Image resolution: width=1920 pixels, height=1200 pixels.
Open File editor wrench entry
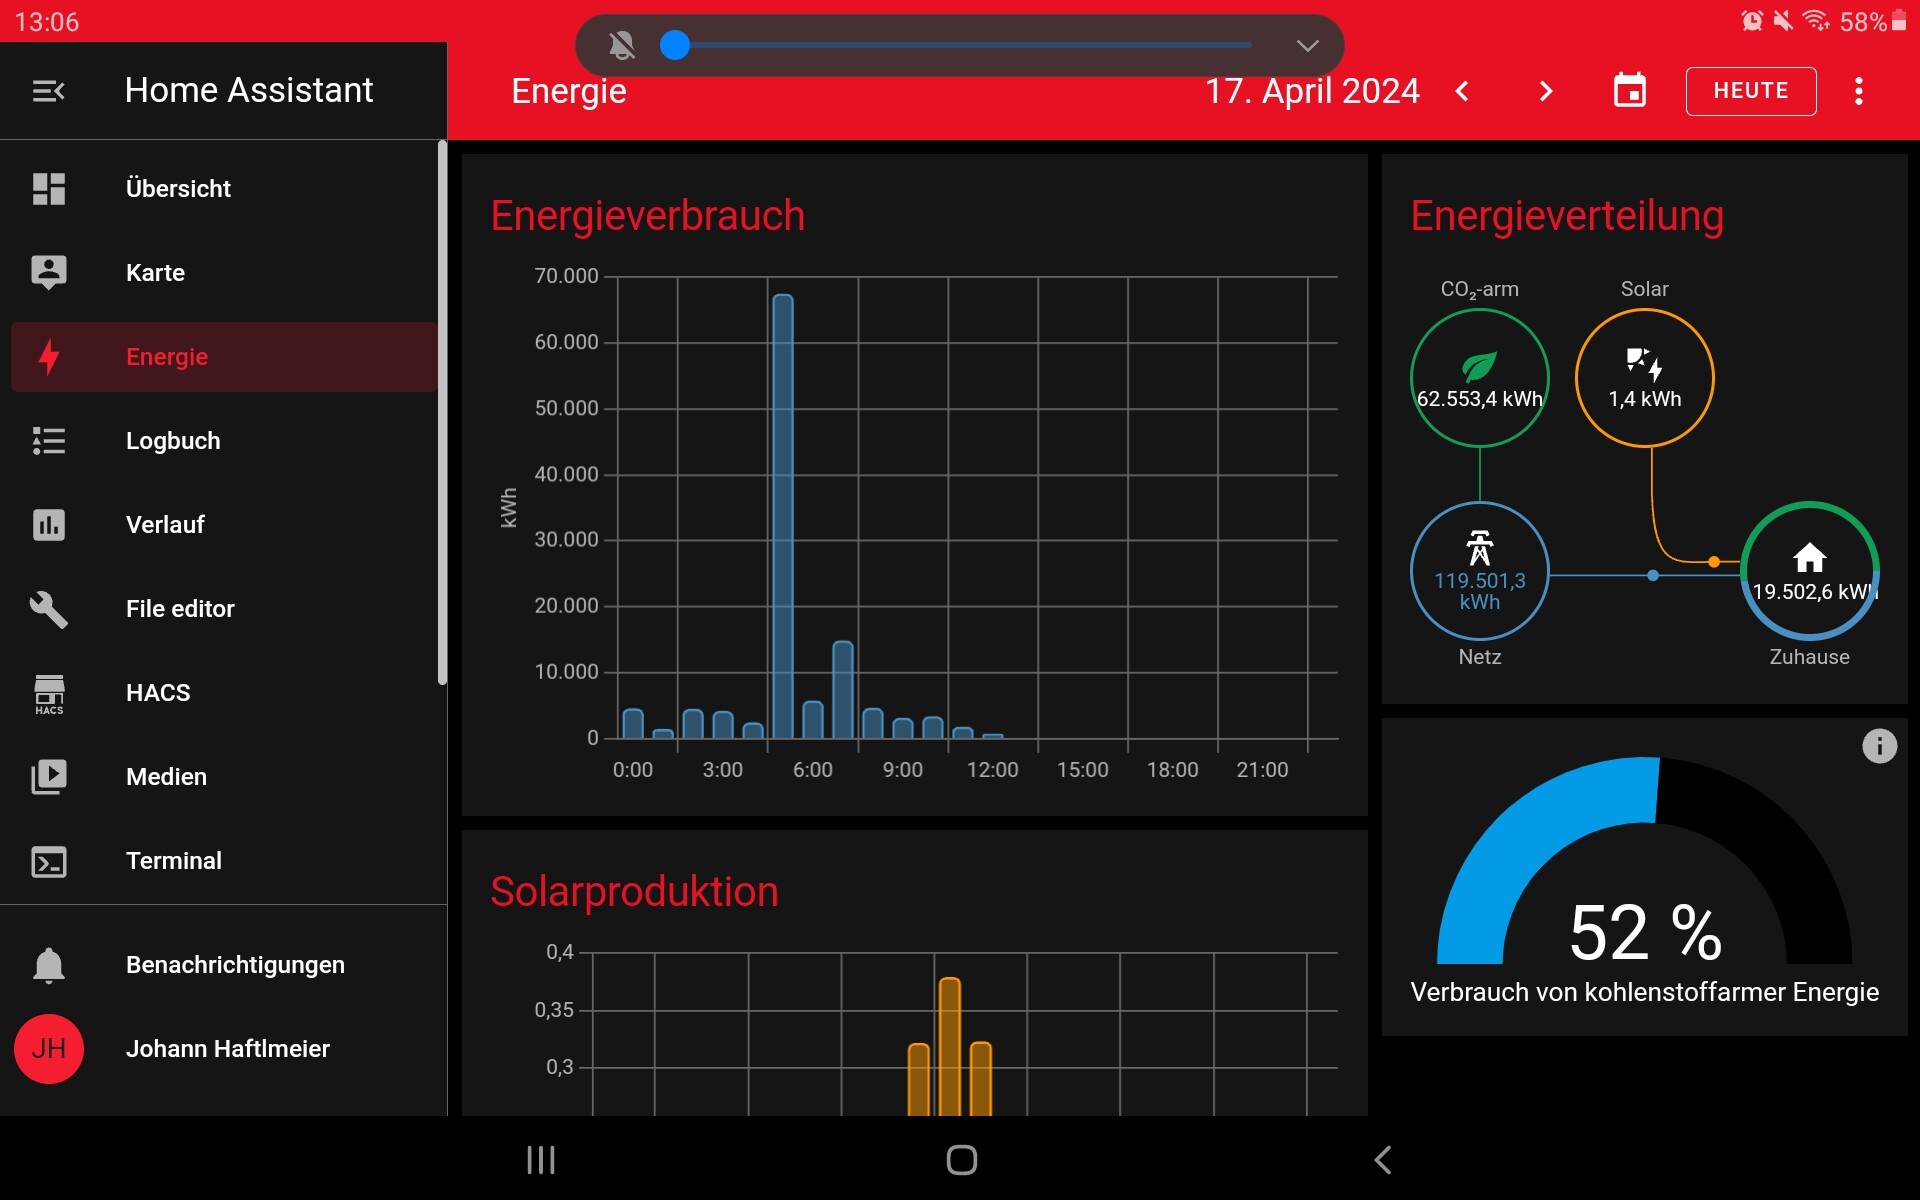(x=180, y=609)
